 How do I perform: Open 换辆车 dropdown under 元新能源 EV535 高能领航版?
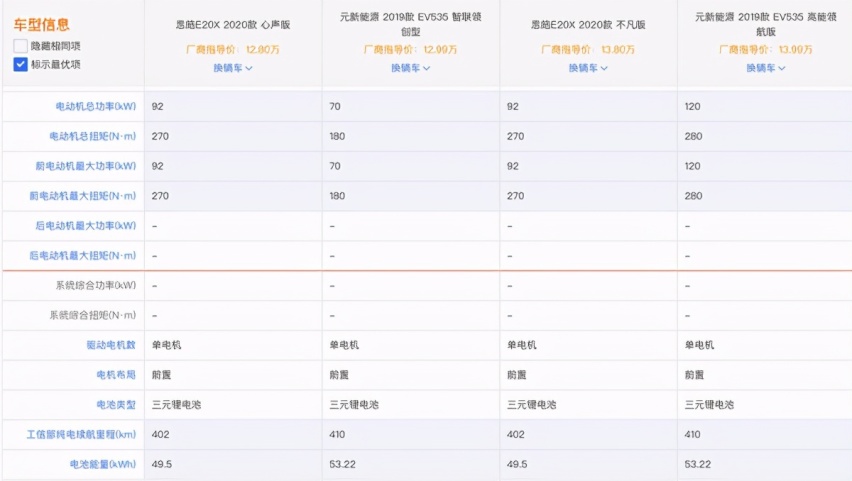click(x=766, y=68)
